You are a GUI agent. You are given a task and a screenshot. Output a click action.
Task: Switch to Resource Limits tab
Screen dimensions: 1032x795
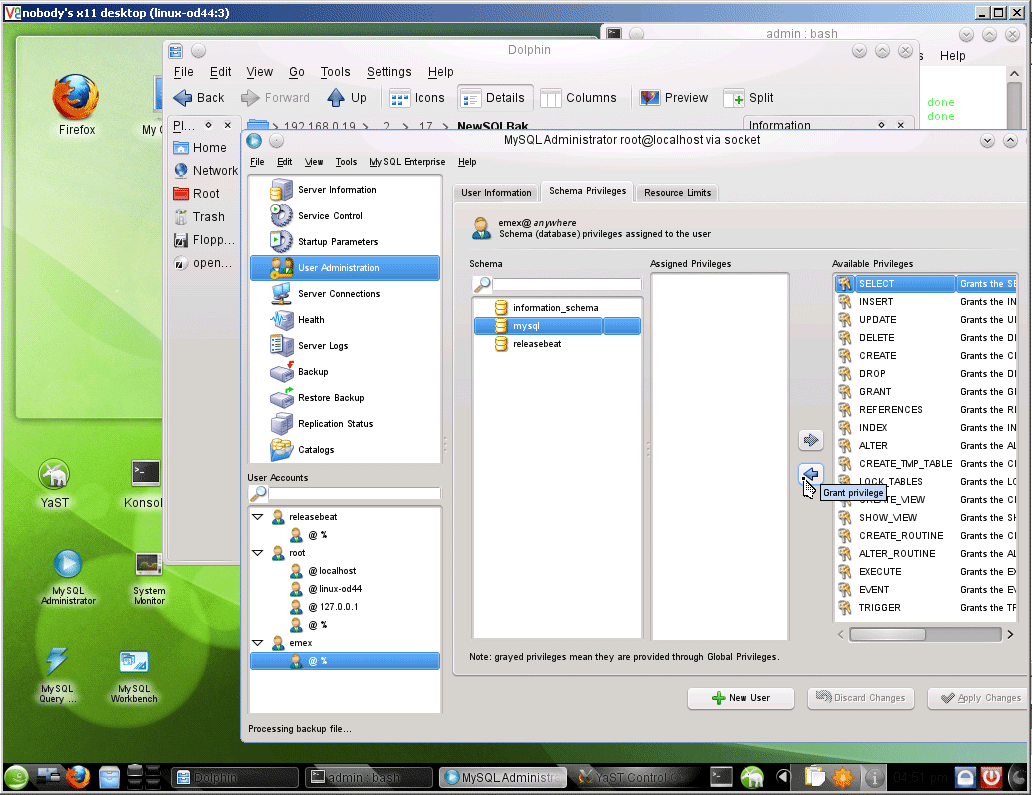coord(677,193)
